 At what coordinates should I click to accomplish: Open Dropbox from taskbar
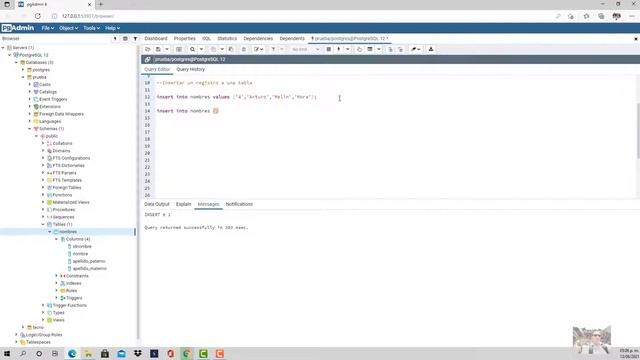(138, 353)
